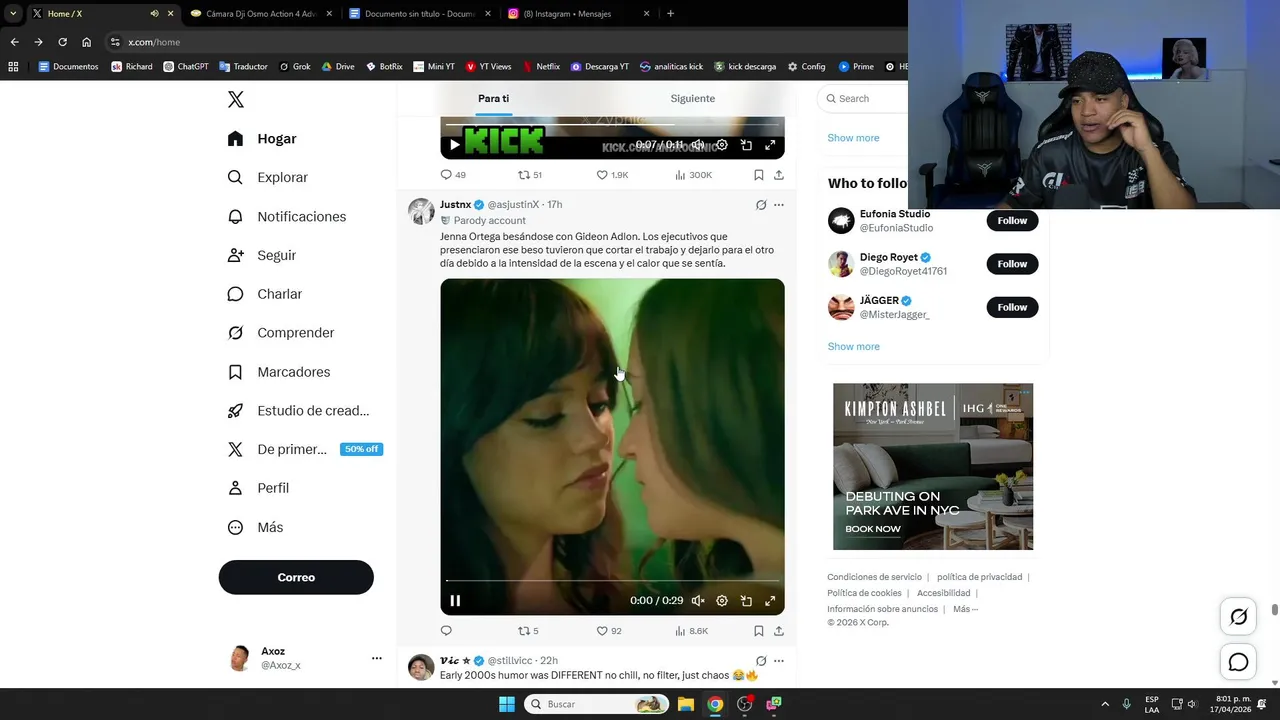Open more options on Vic post
This screenshot has height=720, width=1280.
[779, 661]
